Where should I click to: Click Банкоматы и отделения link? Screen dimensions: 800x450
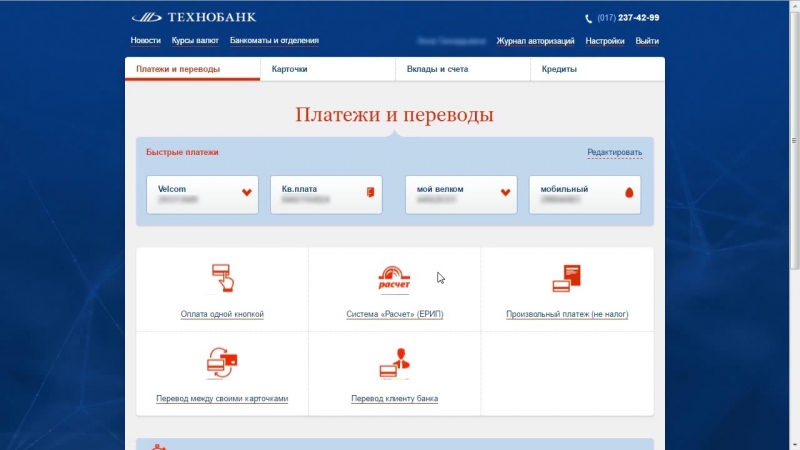pyautogui.click(x=274, y=41)
